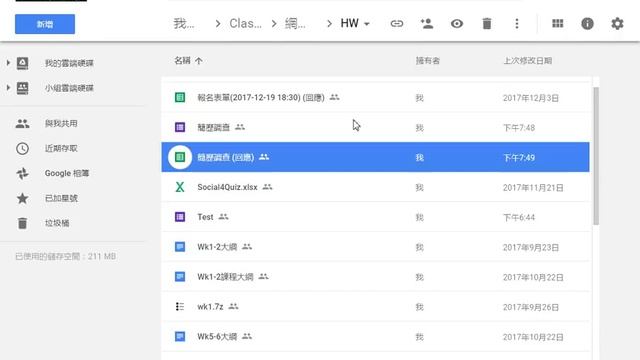Open 垃圾桶 trash in sidebar
This screenshot has width=640, height=360.
point(57,223)
